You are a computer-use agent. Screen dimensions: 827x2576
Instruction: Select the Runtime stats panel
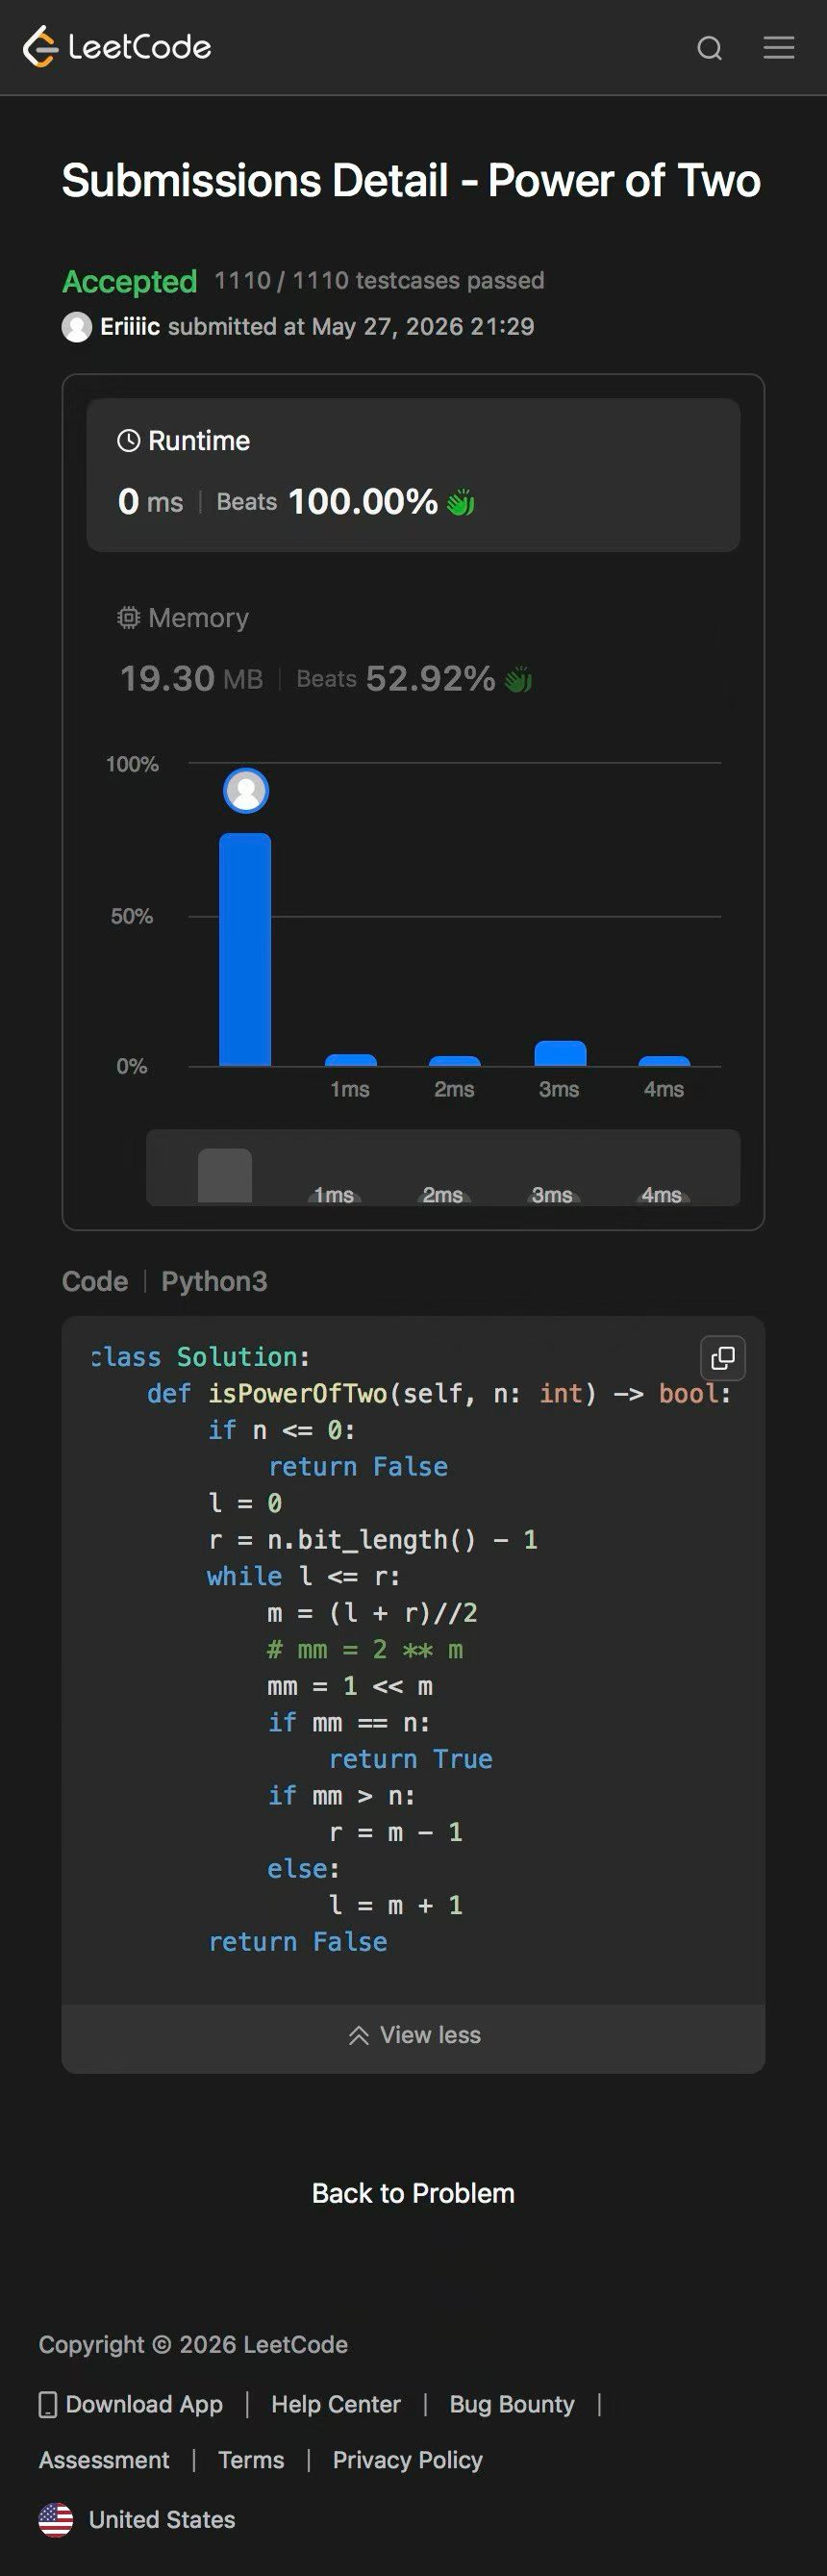point(413,474)
